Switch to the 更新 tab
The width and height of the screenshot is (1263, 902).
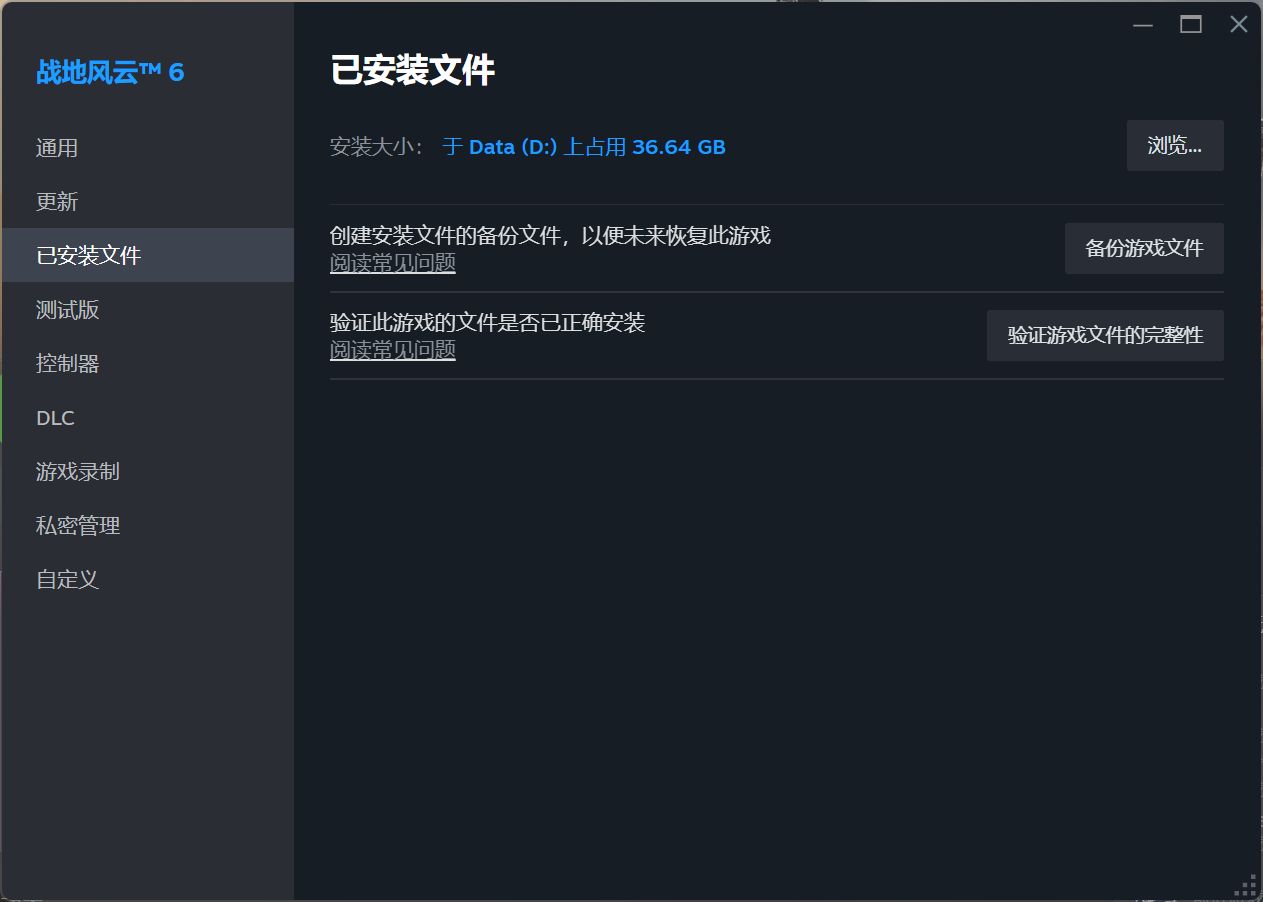point(57,202)
